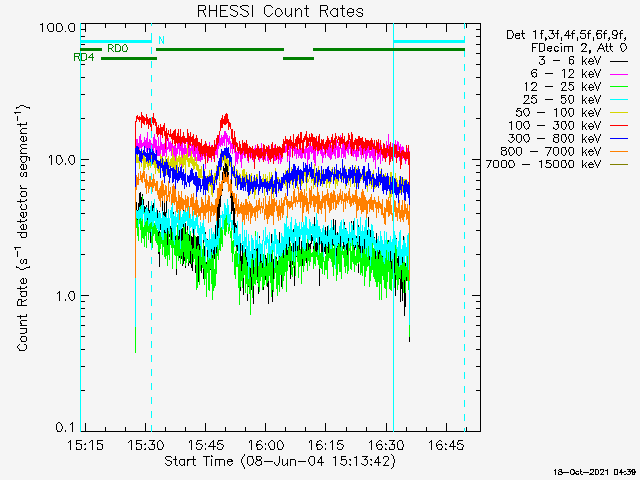
Task: Select the "800 - 7000 keV" legend label
Action: pos(551,151)
